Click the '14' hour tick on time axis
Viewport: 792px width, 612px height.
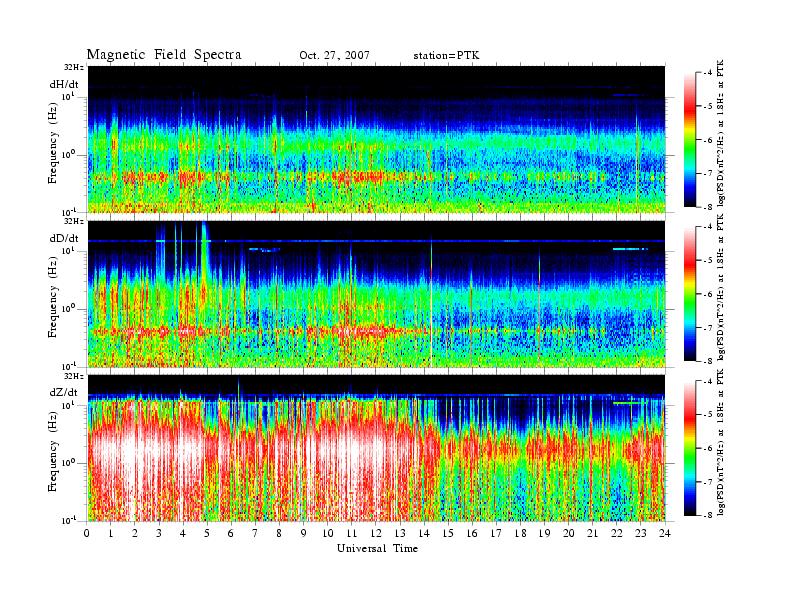pyautogui.click(x=424, y=534)
